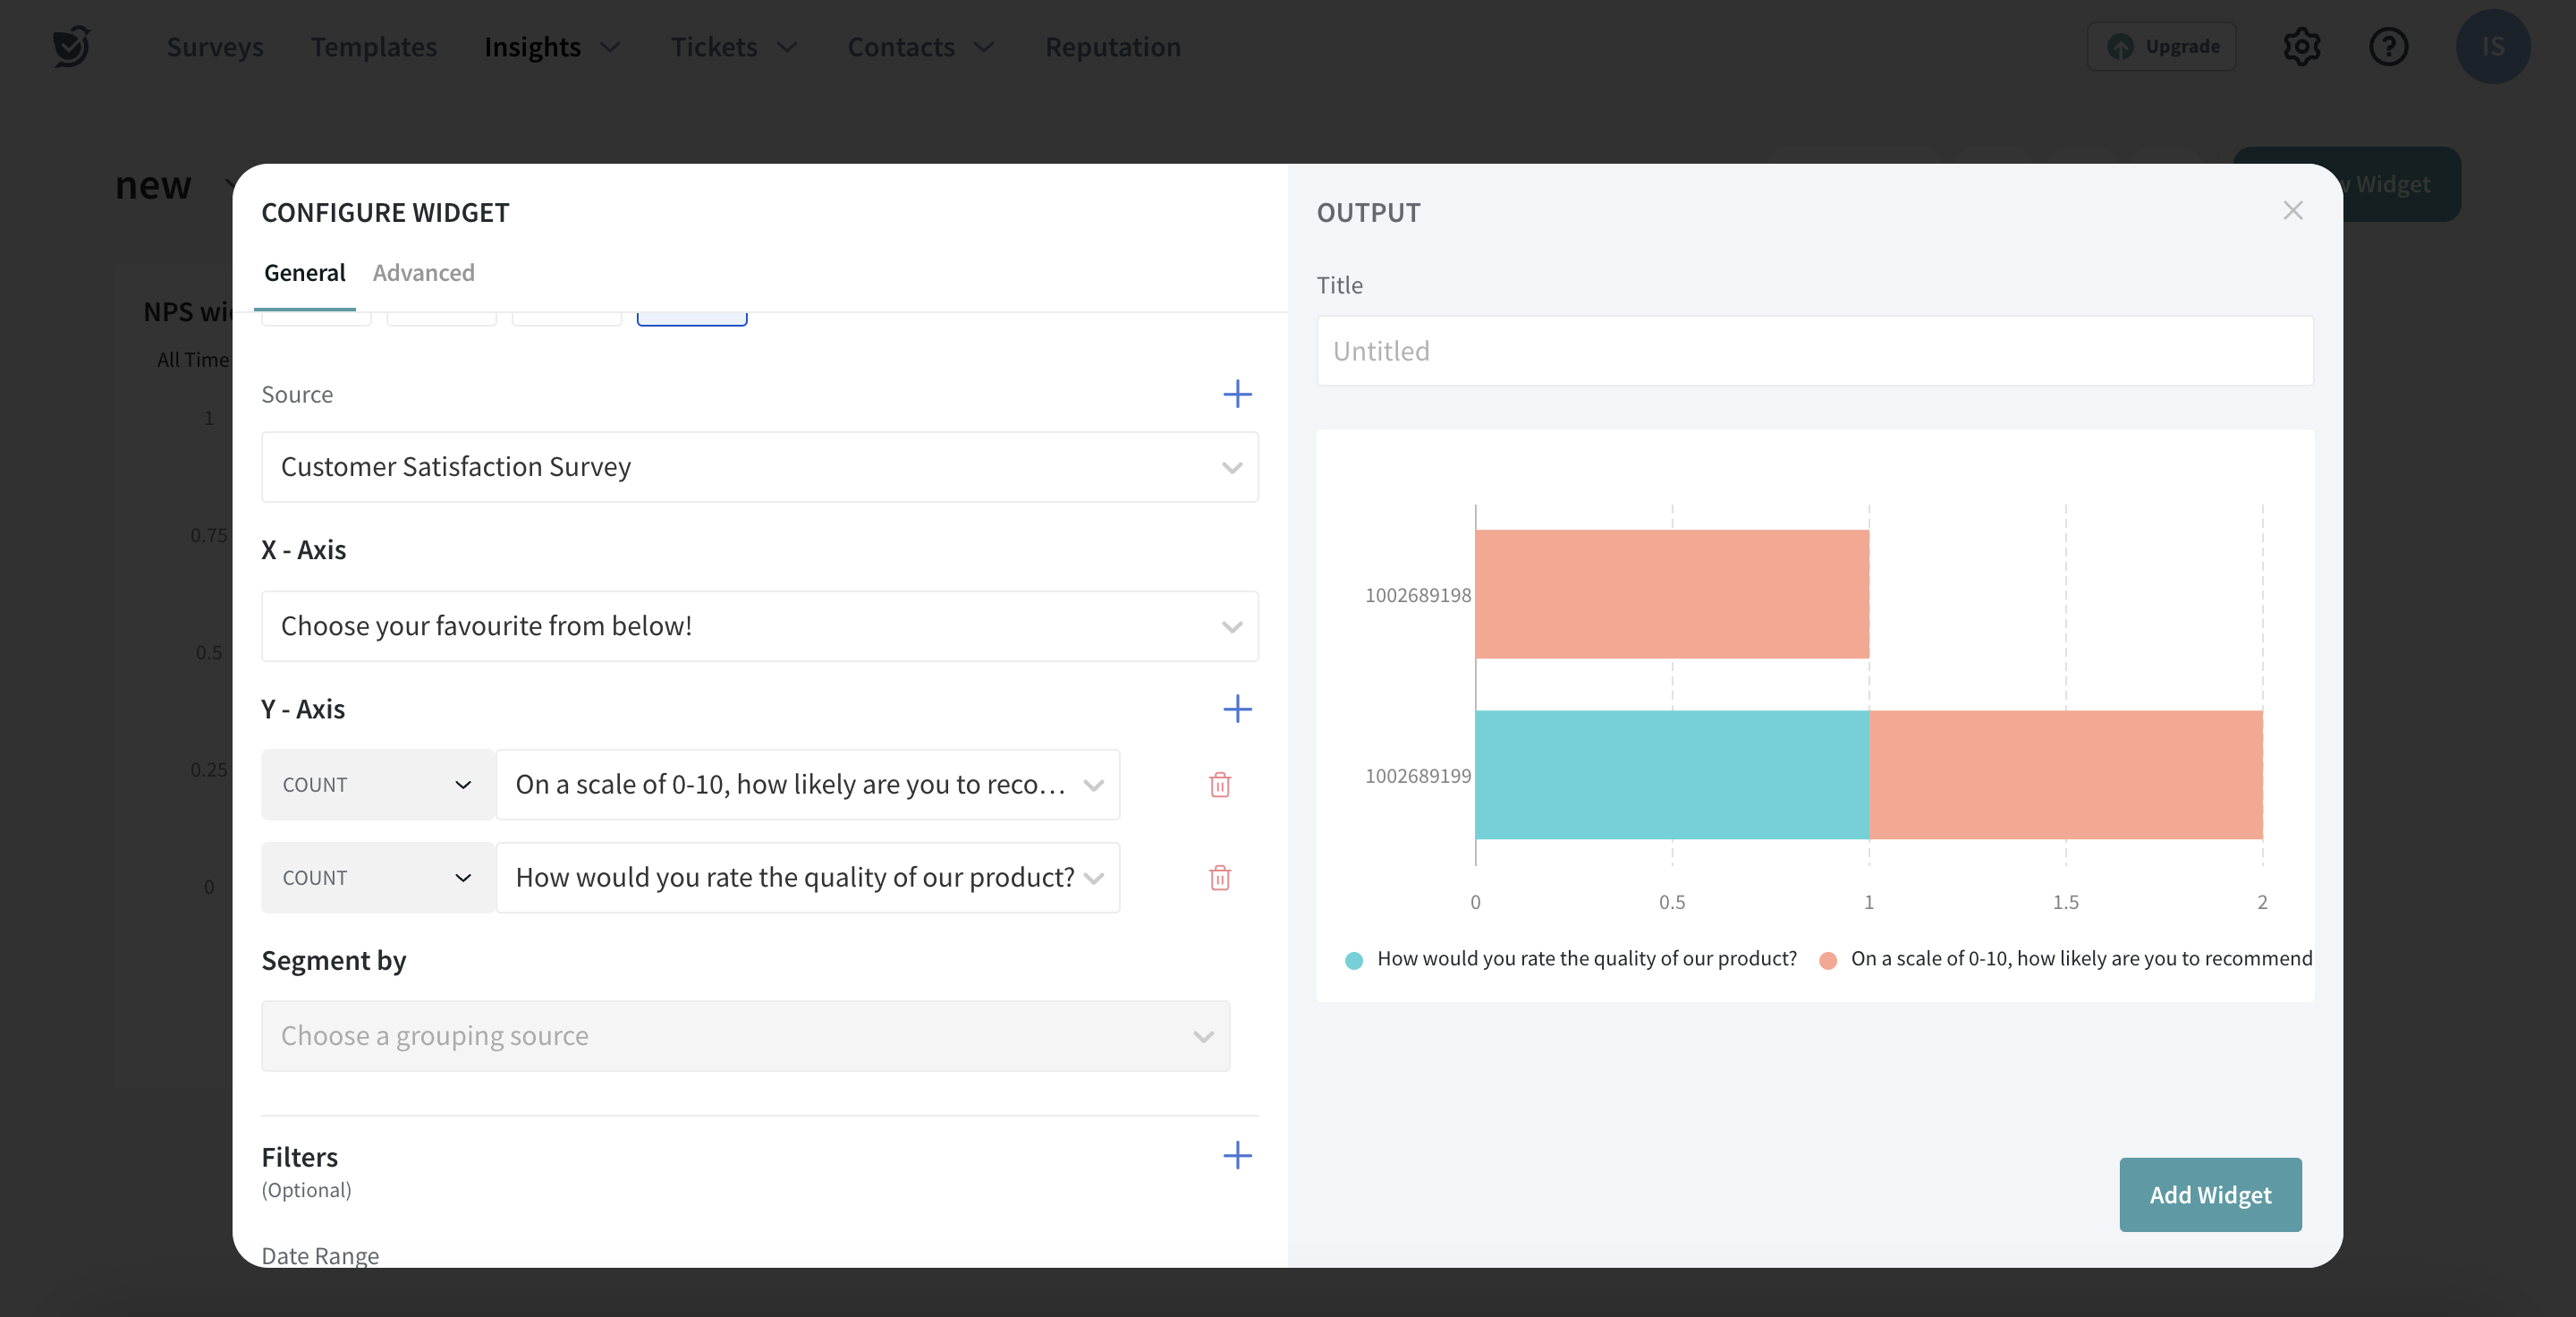Add another Y-Axis metric with plus icon
This screenshot has width=2576, height=1317.
[x=1237, y=709]
